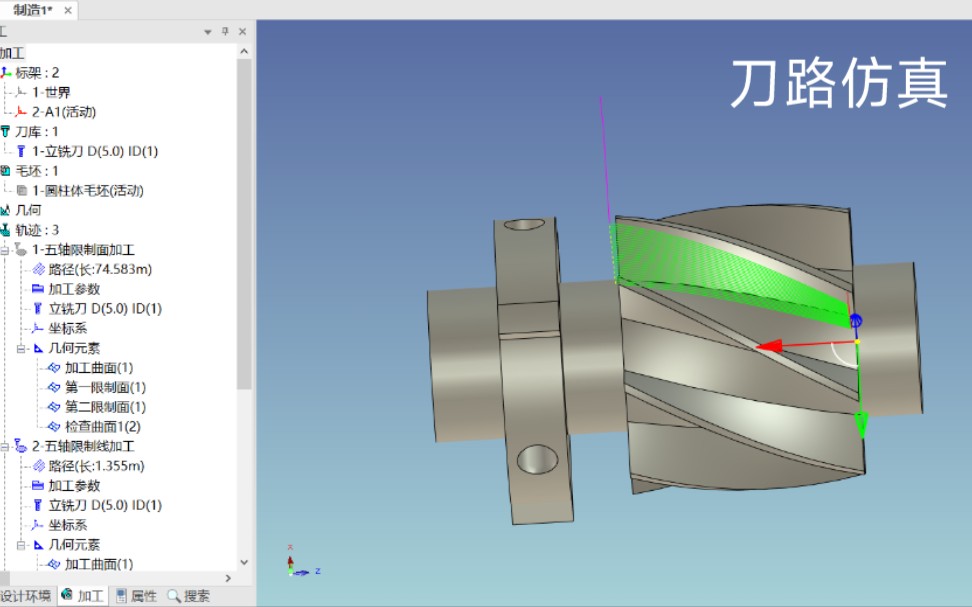The image size is (972, 607).
Task: Select 路径(长:1.355m) entry
Action: 96,466
